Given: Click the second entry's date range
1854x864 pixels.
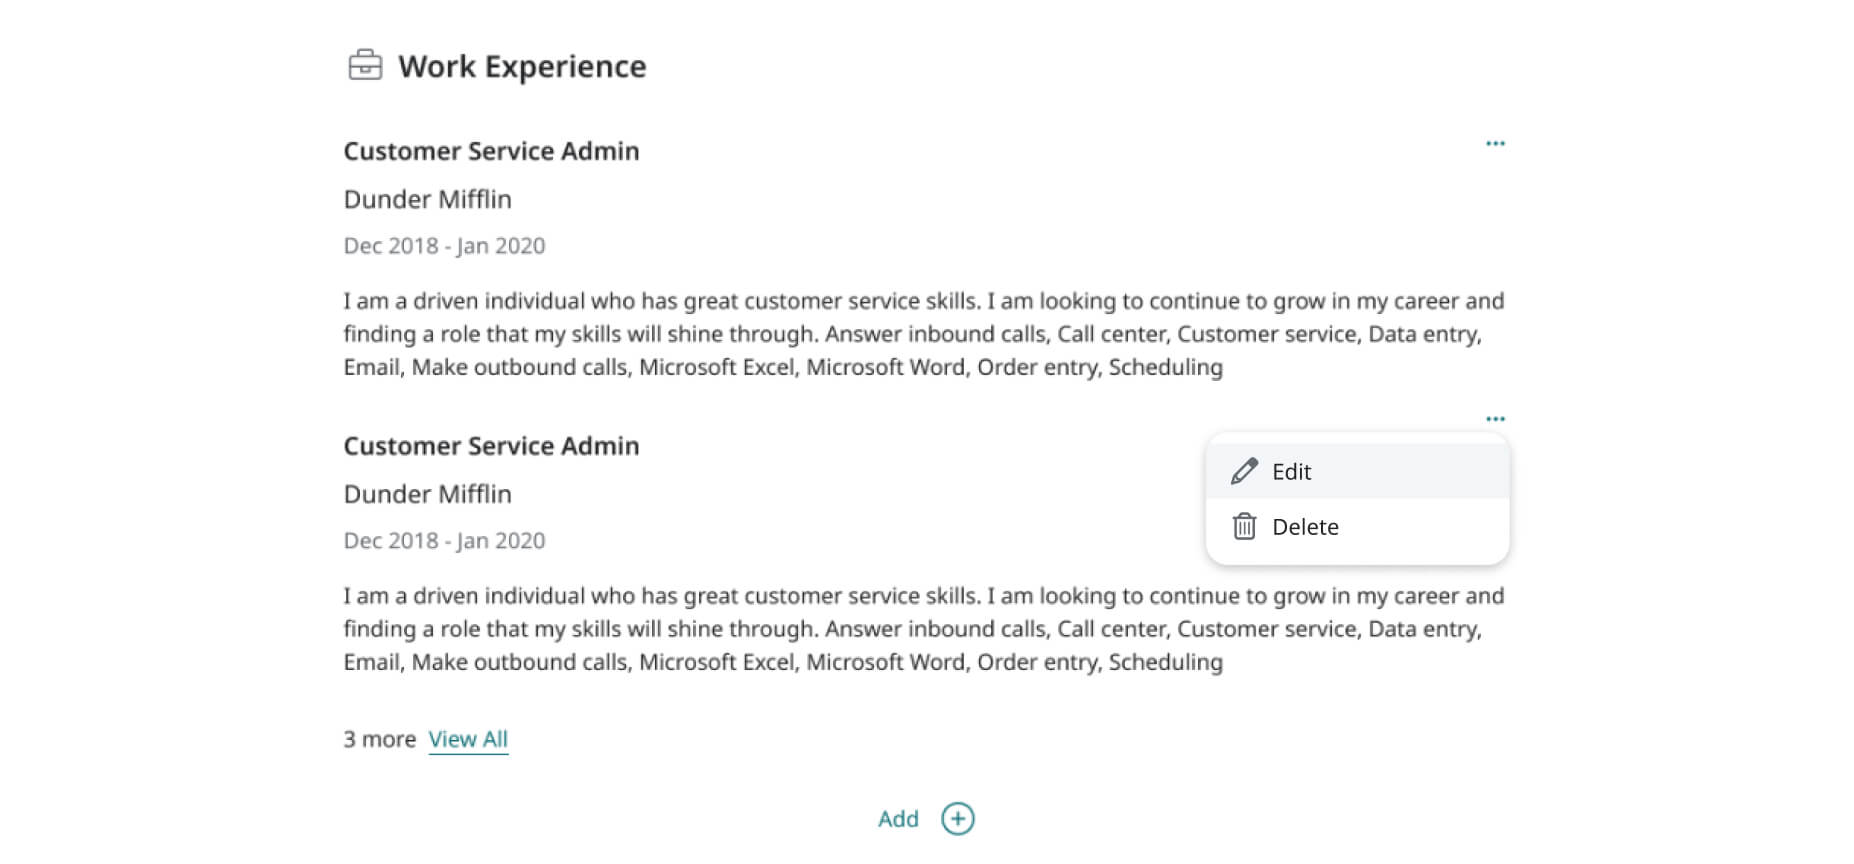Looking at the screenshot, I should pos(444,541).
